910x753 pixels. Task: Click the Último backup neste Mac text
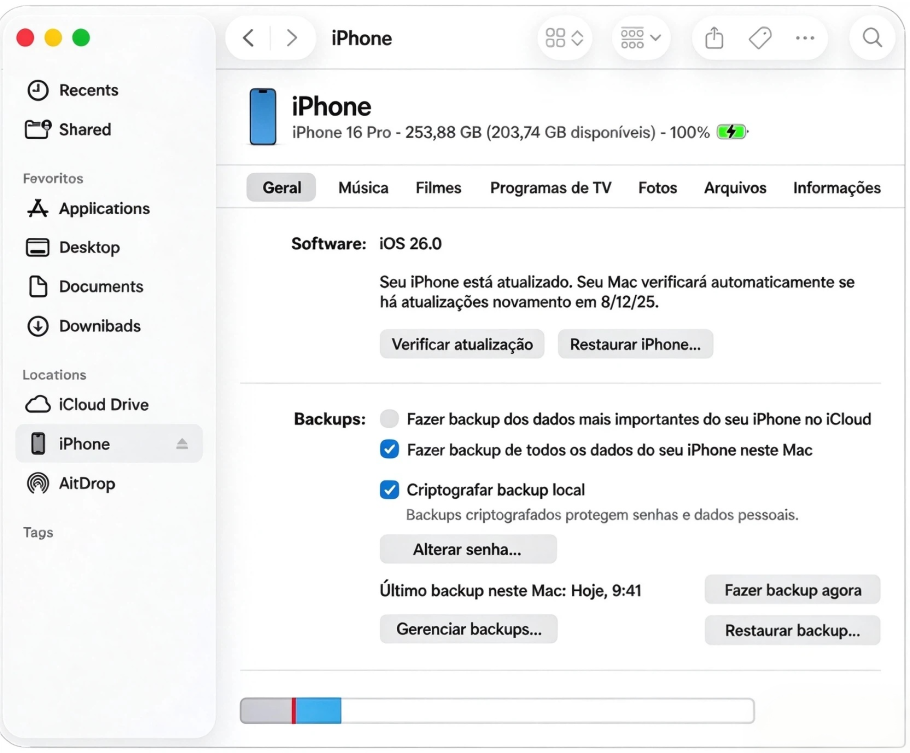(x=510, y=590)
